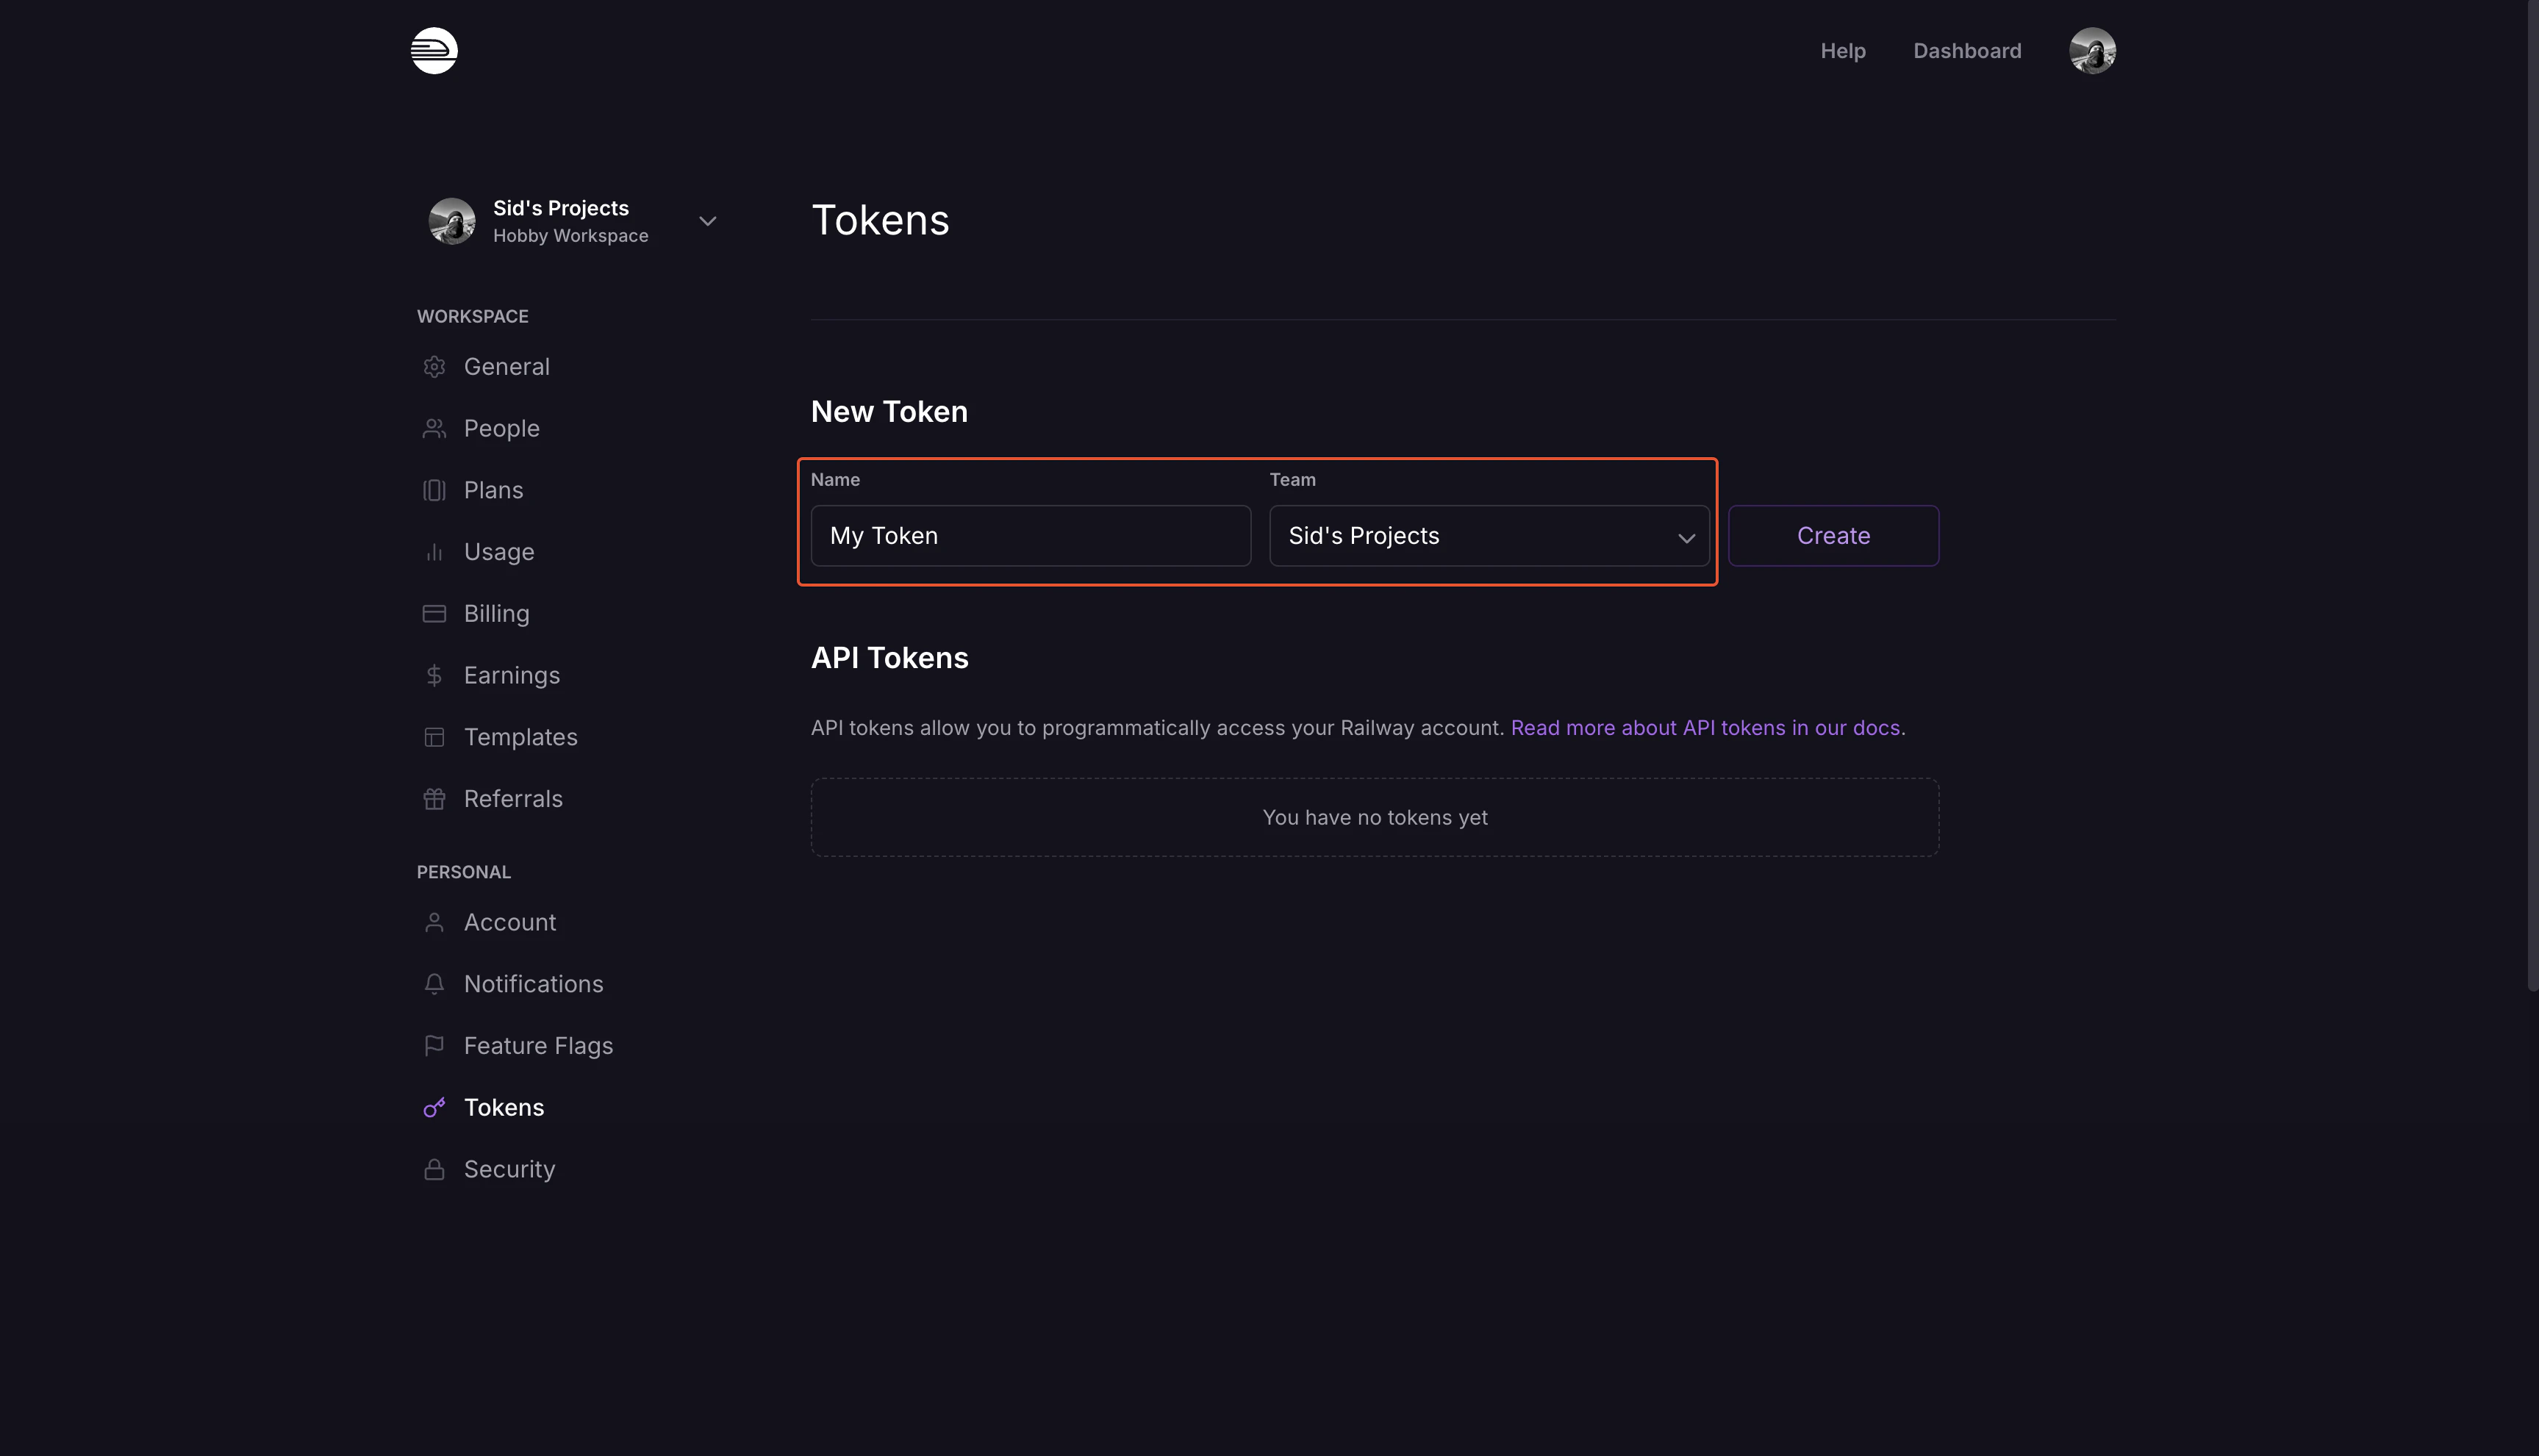Open the Feature Flags page
This screenshot has height=1456, width=2539.
[x=539, y=1046]
